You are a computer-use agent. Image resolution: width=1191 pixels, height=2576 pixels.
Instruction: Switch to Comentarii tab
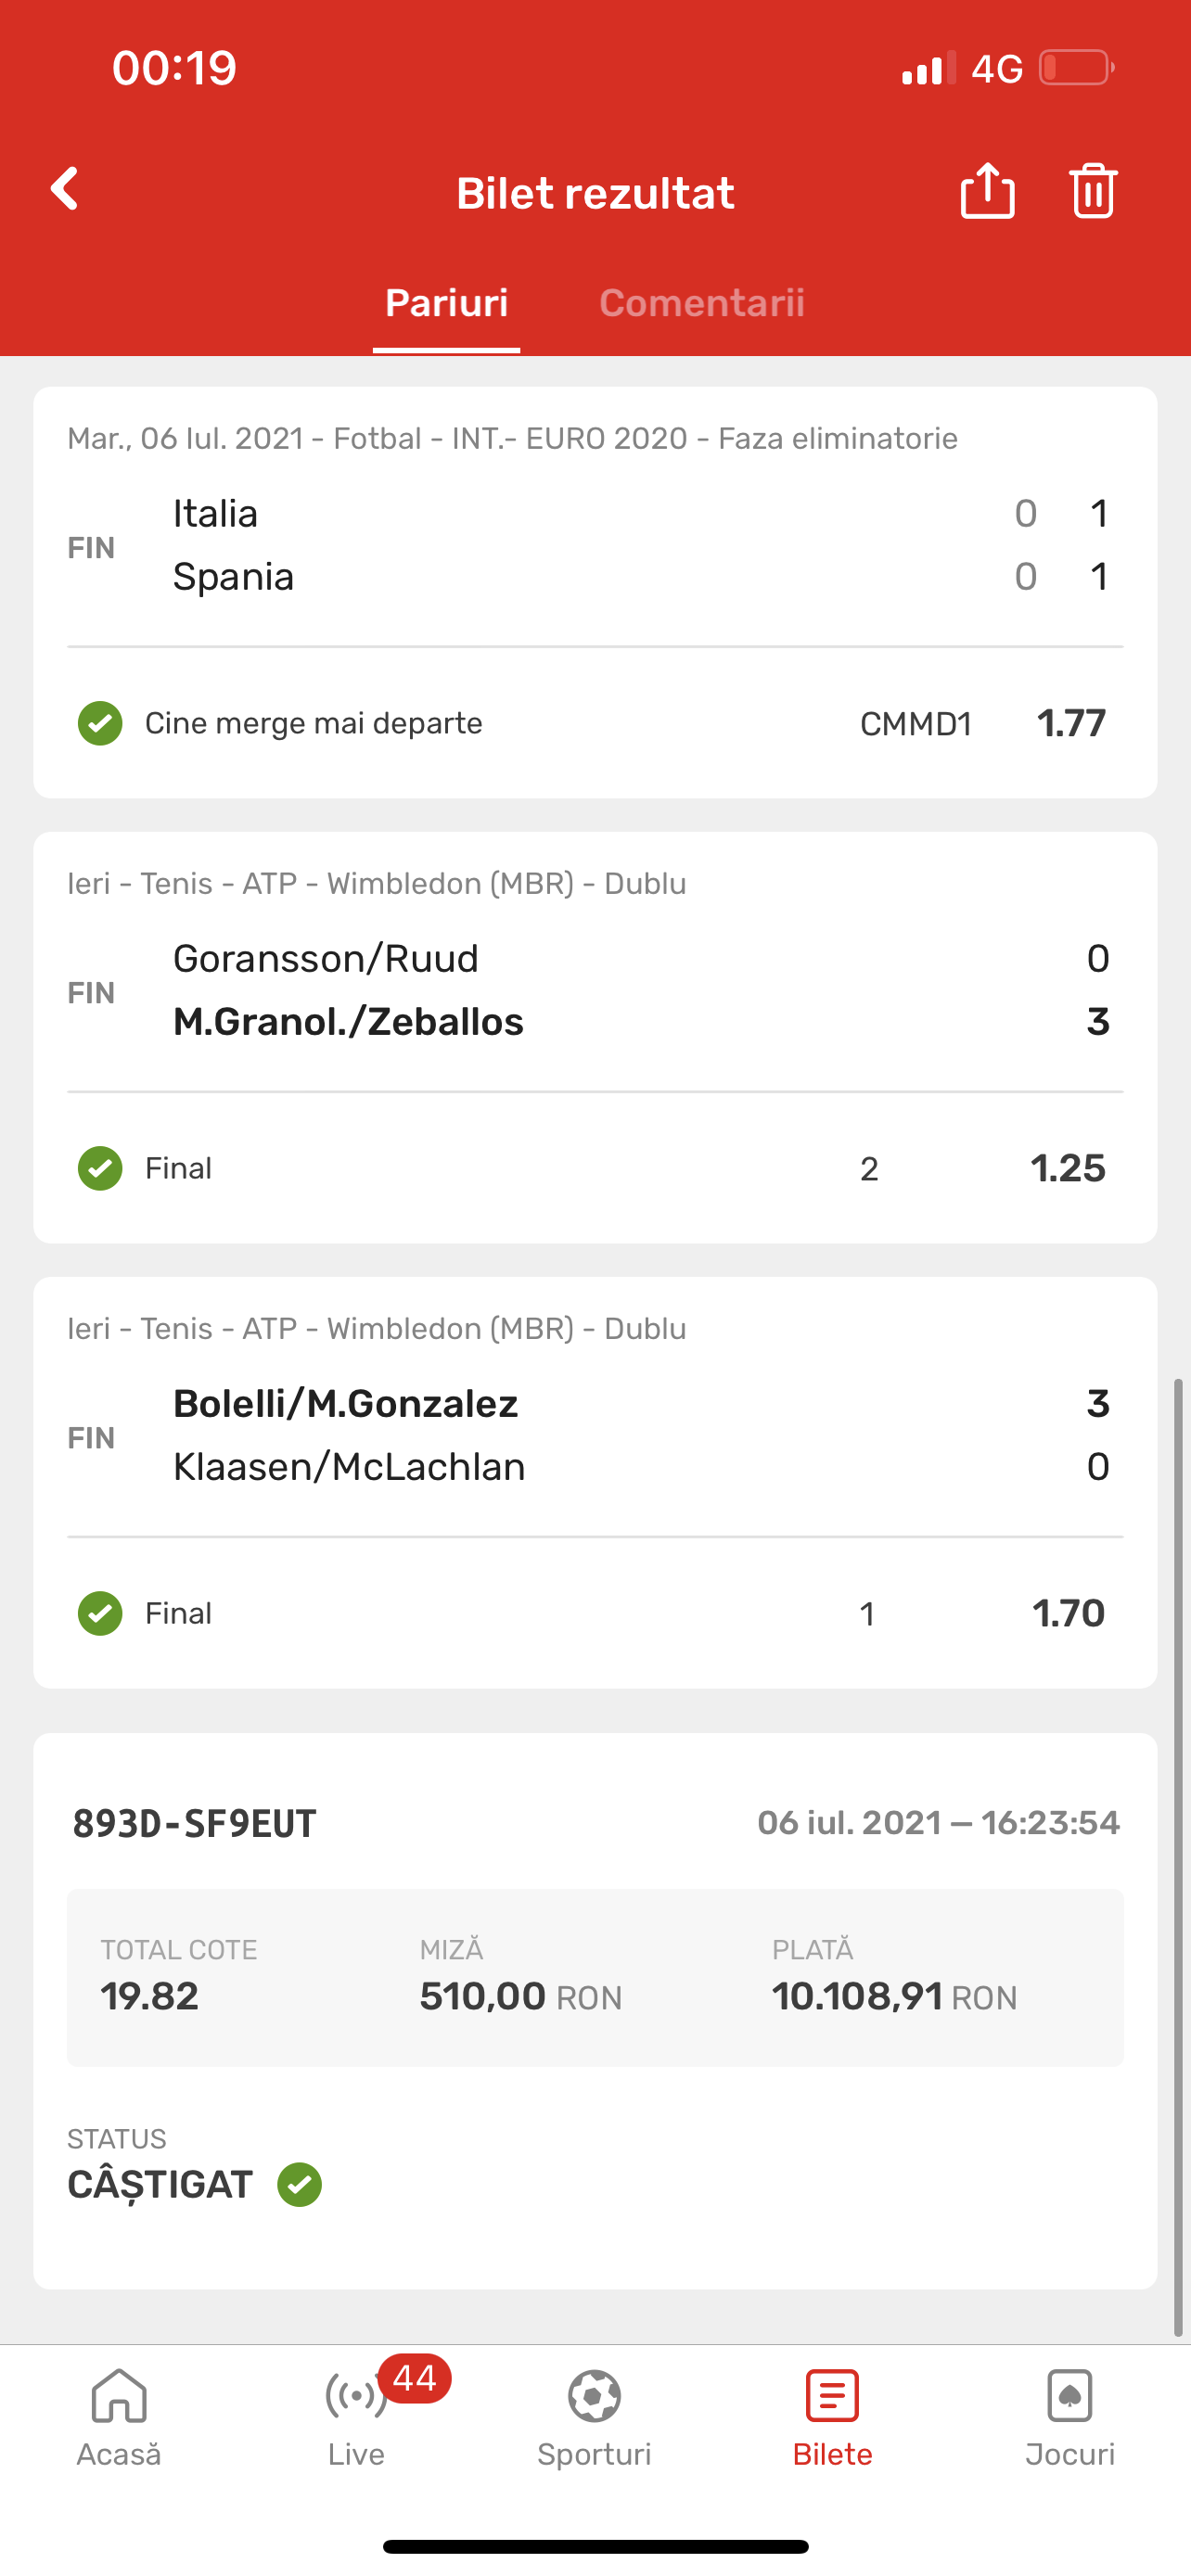(x=702, y=303)
